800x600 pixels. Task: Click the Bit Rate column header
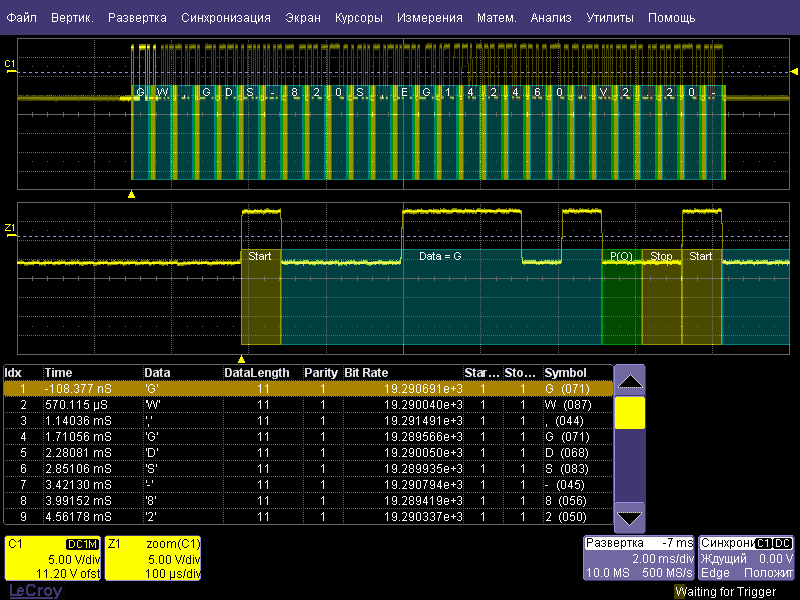click(x=366, y=372)
